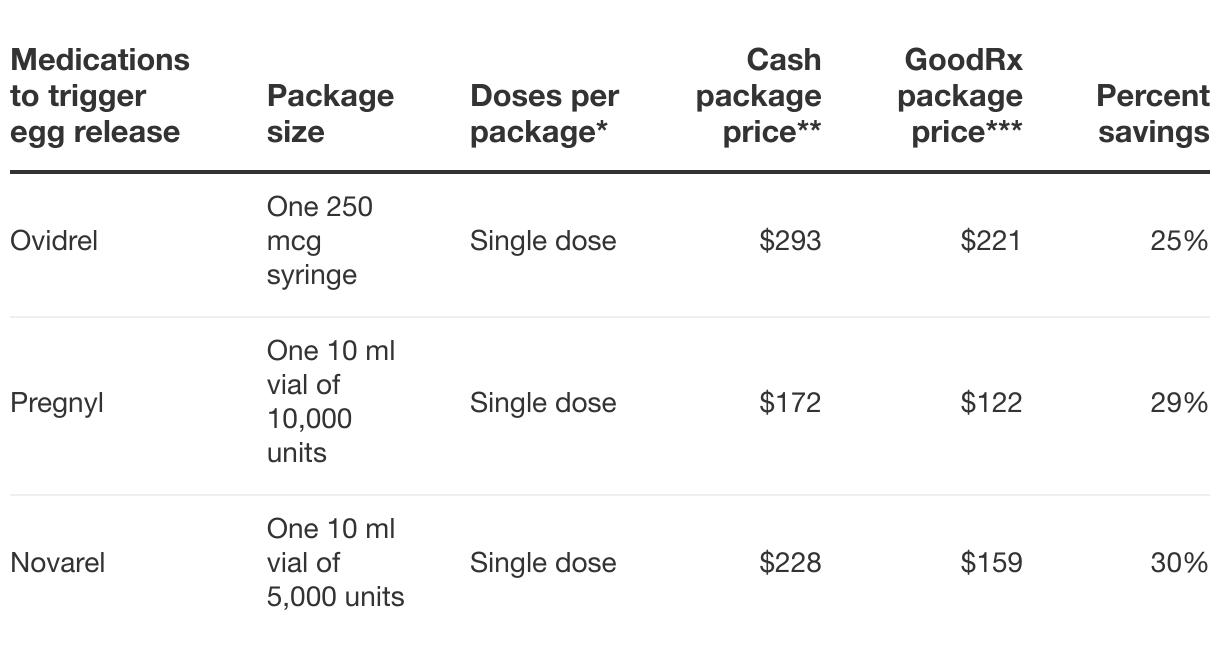This screenshot has height=648, width=1220.
Task: Select Pregnyl's $172 cash price
Action: (790, 403)
